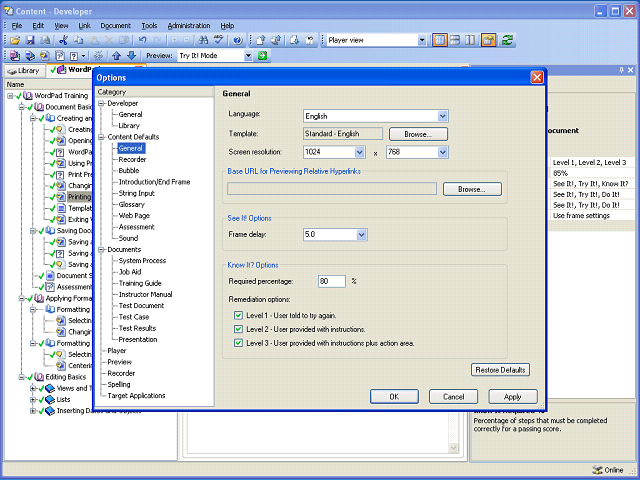The height and width of the screenshot is (480, 640).
Task: Uncheck Level 1 remediation checkbox
Action: tap(238, 316)
